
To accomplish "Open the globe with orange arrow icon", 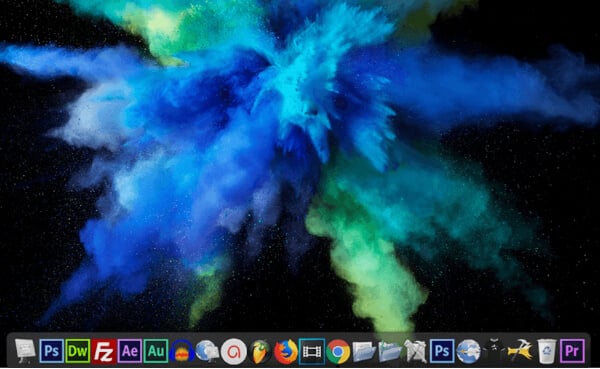I will coord(468,351).
